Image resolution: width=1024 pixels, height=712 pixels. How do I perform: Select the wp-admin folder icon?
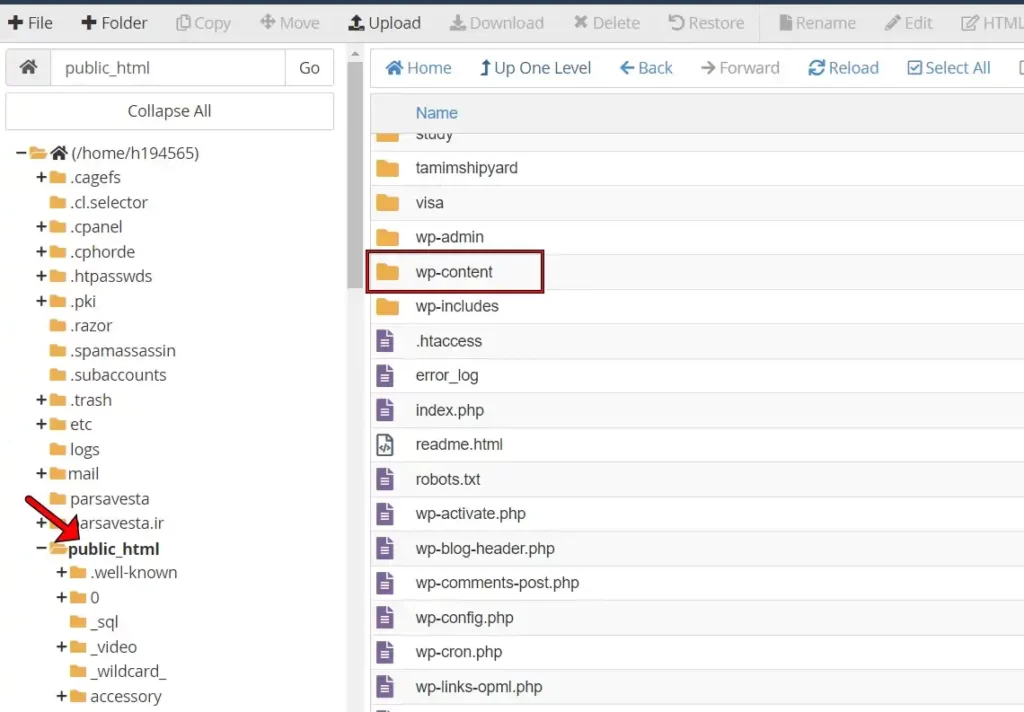pos(387,236)
